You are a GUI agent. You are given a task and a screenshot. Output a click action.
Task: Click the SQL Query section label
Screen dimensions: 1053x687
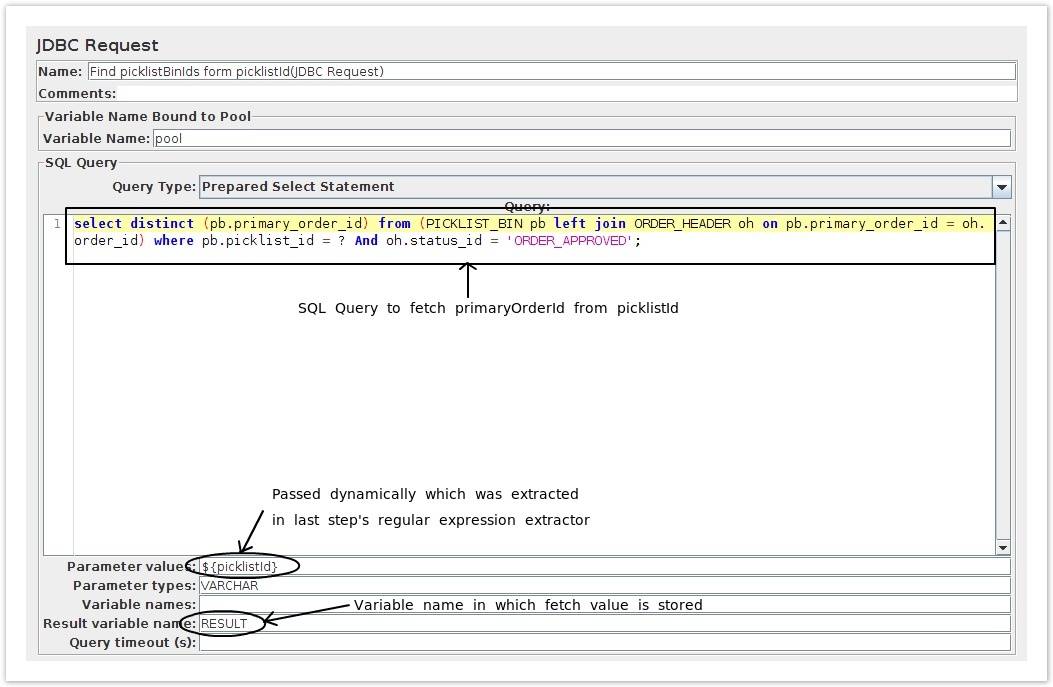point(81,163)
